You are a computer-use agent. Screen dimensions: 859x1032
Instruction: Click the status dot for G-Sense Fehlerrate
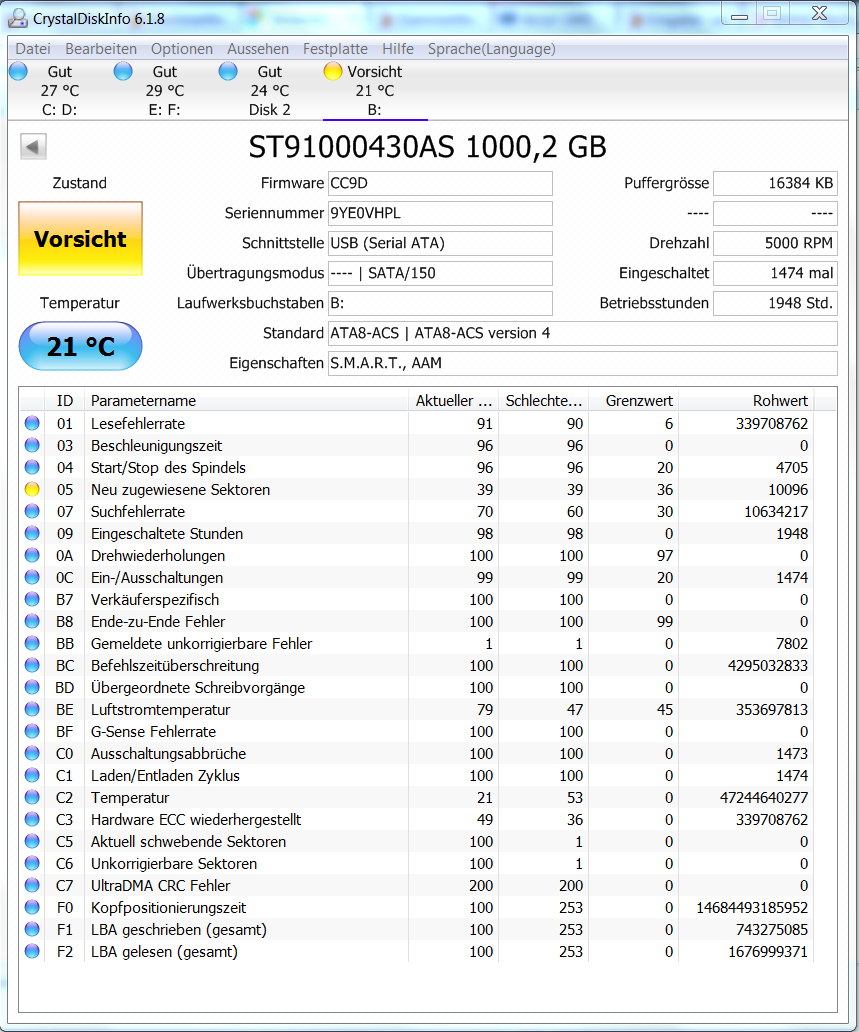point(32,731)
